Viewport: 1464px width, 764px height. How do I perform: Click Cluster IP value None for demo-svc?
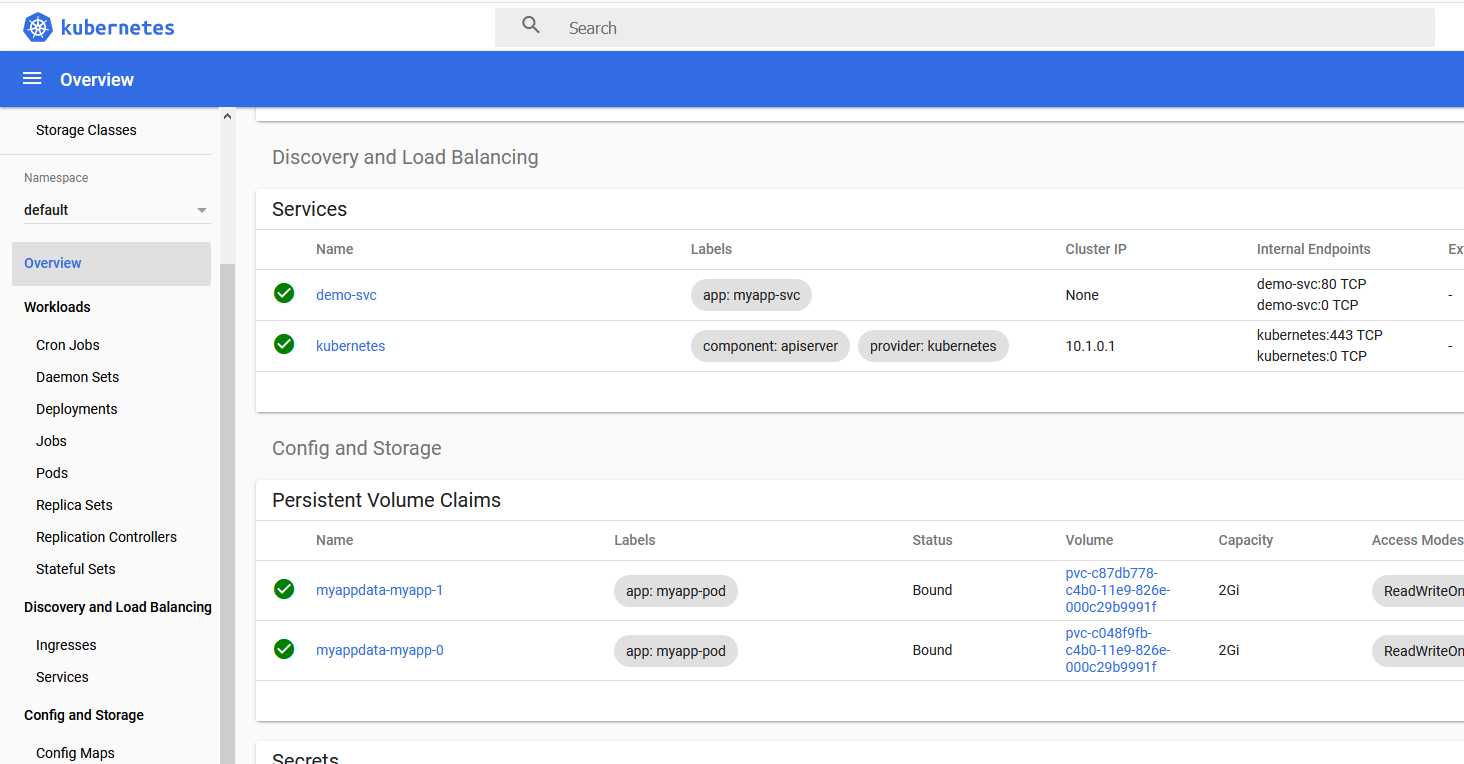pyautogui.click(x=1082, y=295)
